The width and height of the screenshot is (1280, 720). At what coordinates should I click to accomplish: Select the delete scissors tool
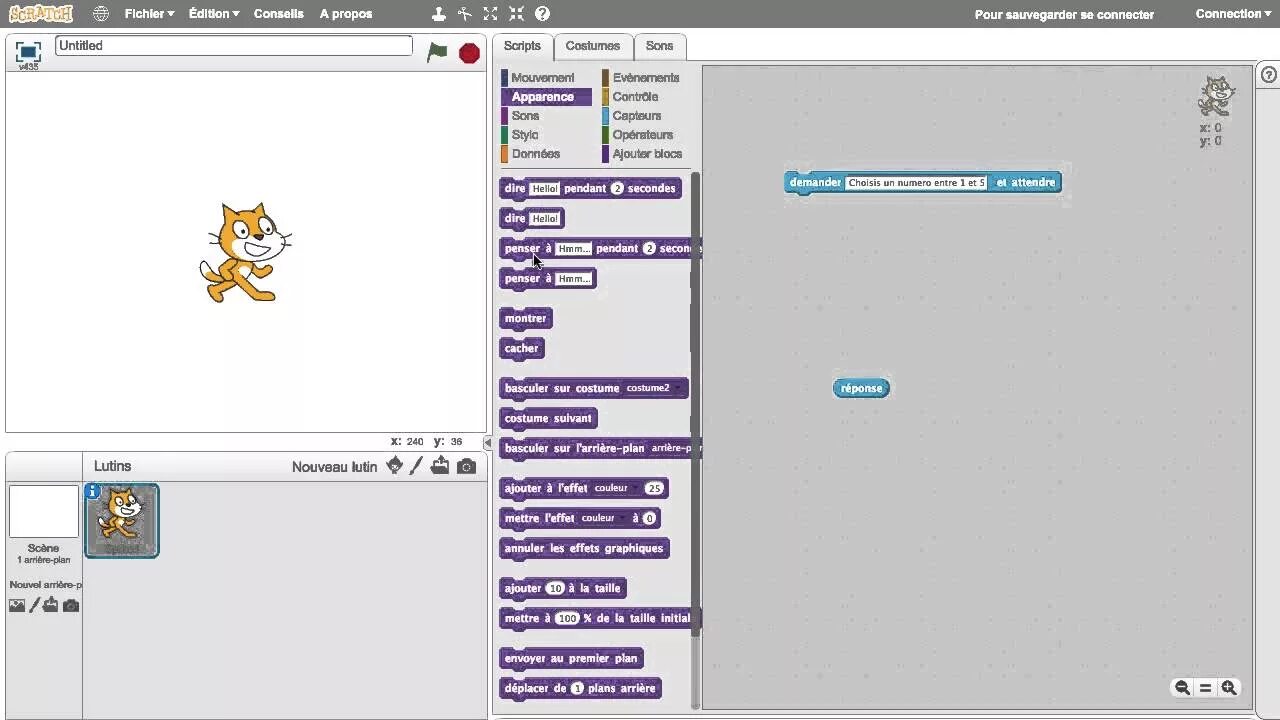465,14
